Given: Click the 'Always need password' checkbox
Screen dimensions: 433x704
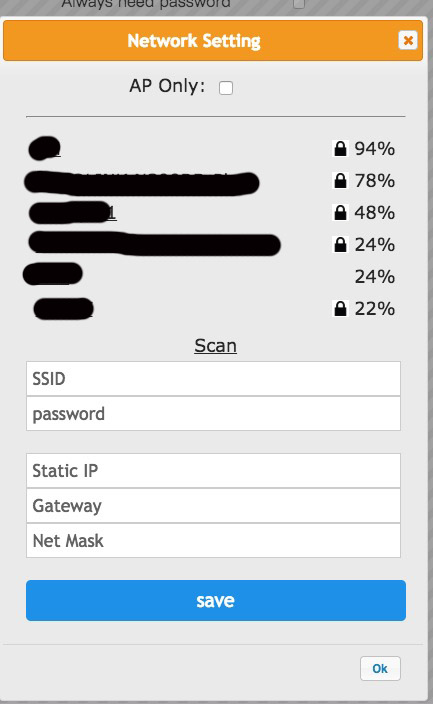Looking at the screenshot, I should [299, 4].
